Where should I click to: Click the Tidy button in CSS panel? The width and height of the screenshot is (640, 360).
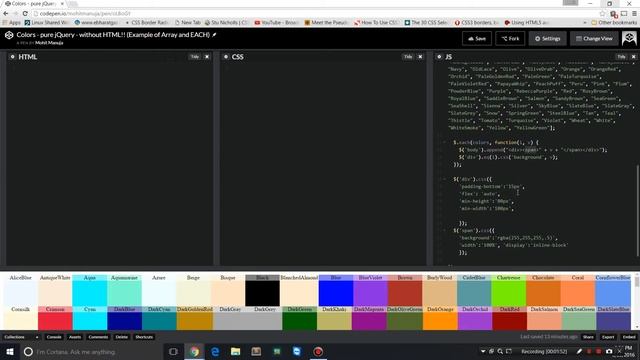408,57
